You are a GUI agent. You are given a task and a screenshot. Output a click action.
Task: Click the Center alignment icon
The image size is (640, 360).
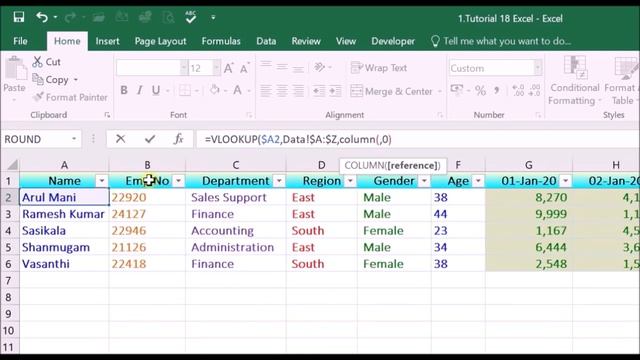click(x=282, y=91)
